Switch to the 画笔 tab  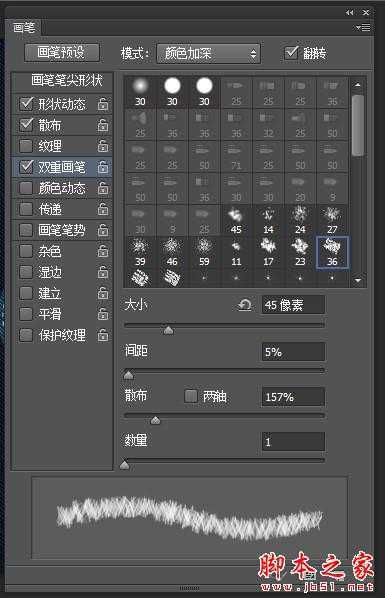tap(24, 27)
